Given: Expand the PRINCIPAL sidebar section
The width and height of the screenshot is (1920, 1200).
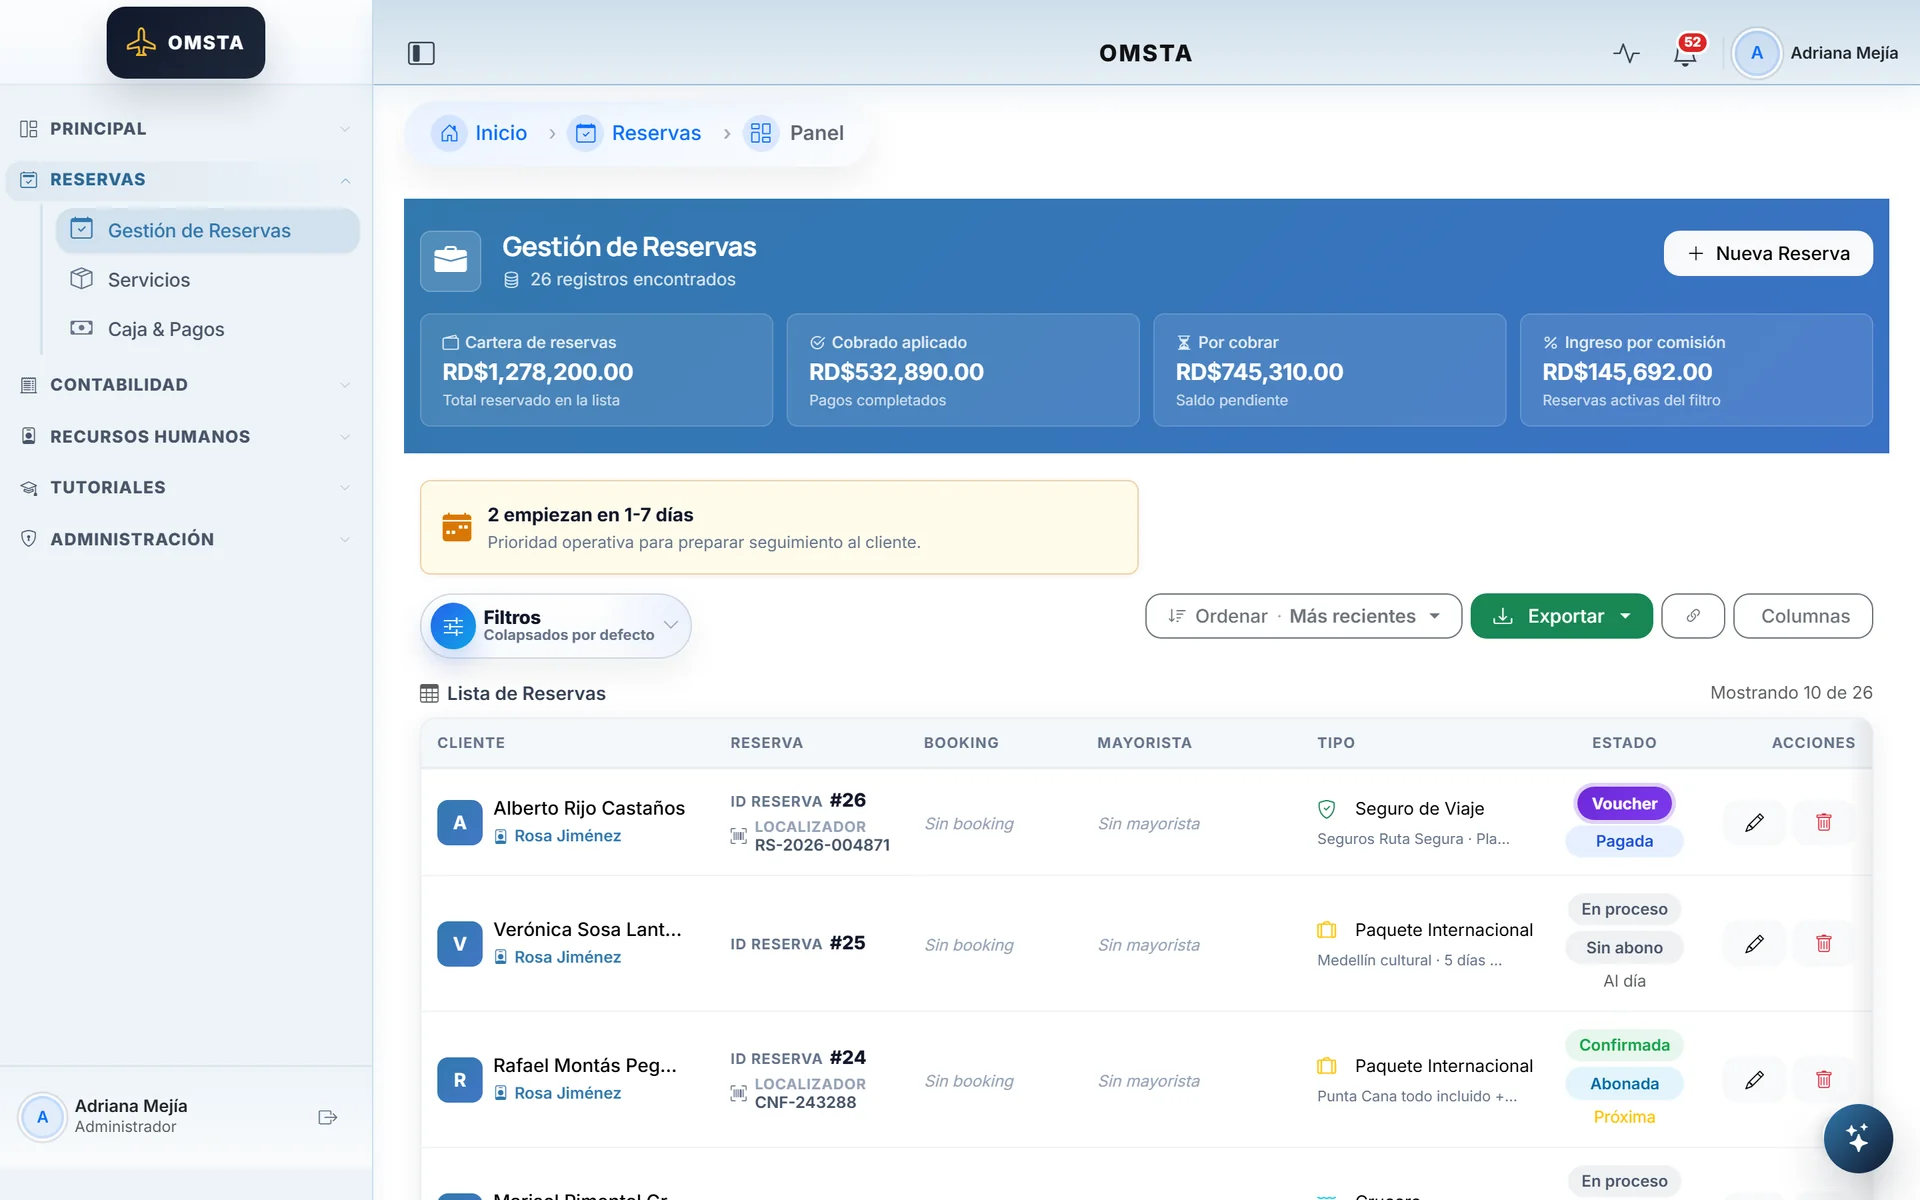Looking at the screenshot, I should click(x=186, y=129).
